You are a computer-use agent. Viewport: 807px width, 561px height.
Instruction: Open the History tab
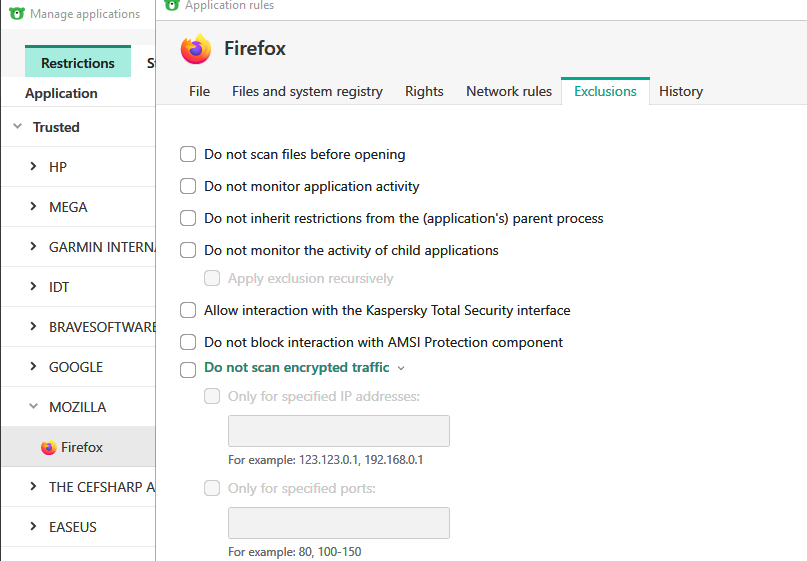[680, 91]
